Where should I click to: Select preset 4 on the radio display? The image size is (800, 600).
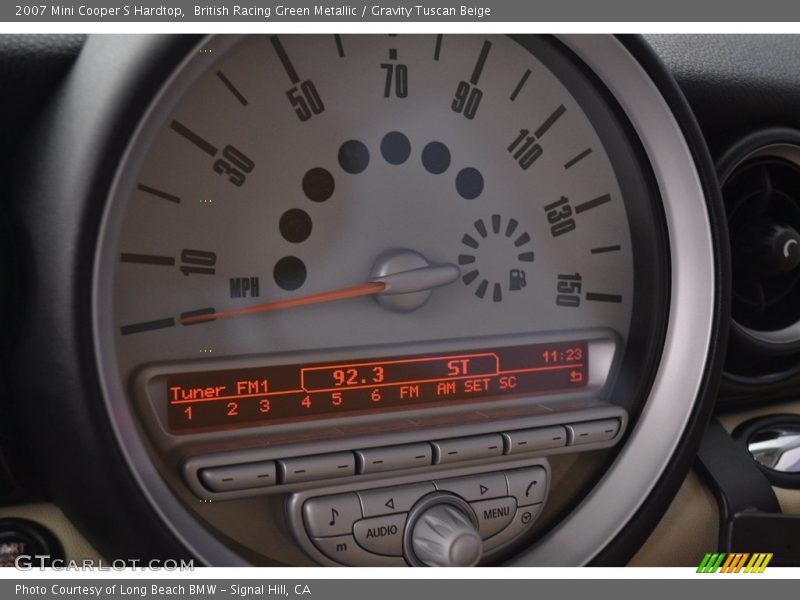click(x=306, y=402)
